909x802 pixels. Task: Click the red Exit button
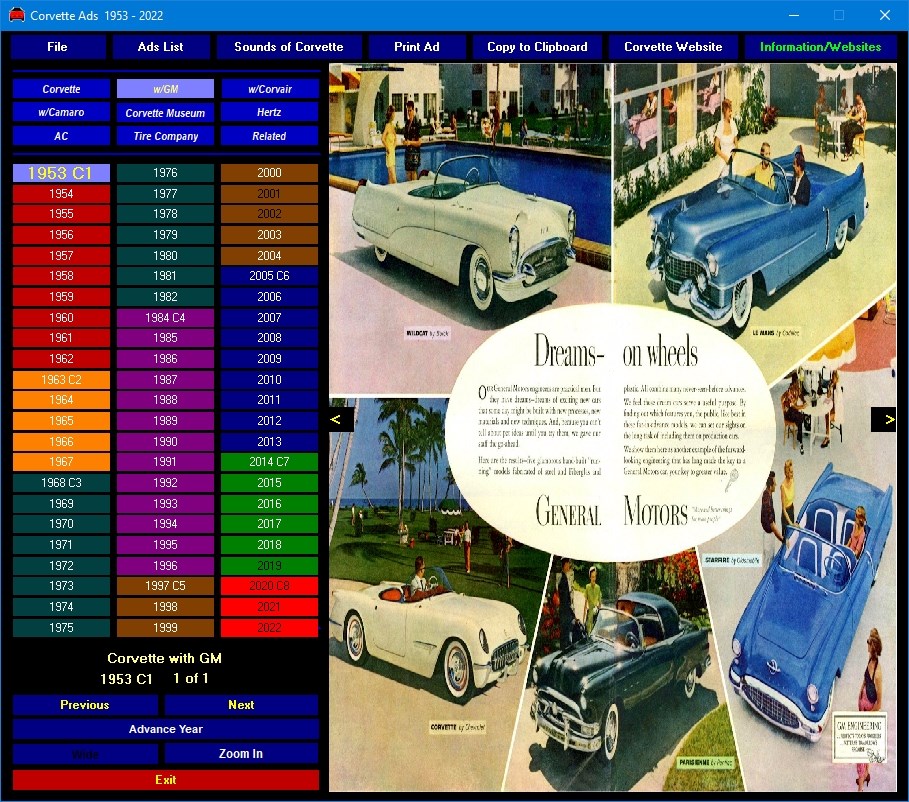coord(166,779)
